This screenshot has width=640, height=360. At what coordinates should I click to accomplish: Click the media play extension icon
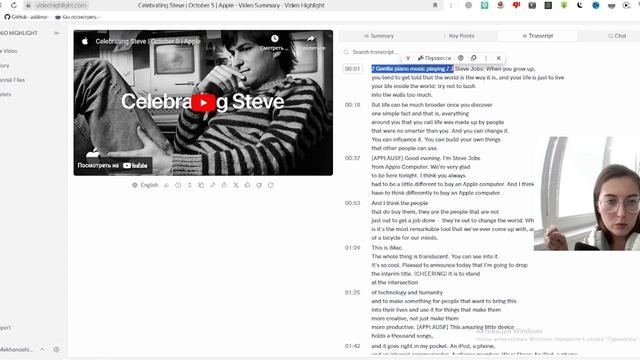pos(627,5)
